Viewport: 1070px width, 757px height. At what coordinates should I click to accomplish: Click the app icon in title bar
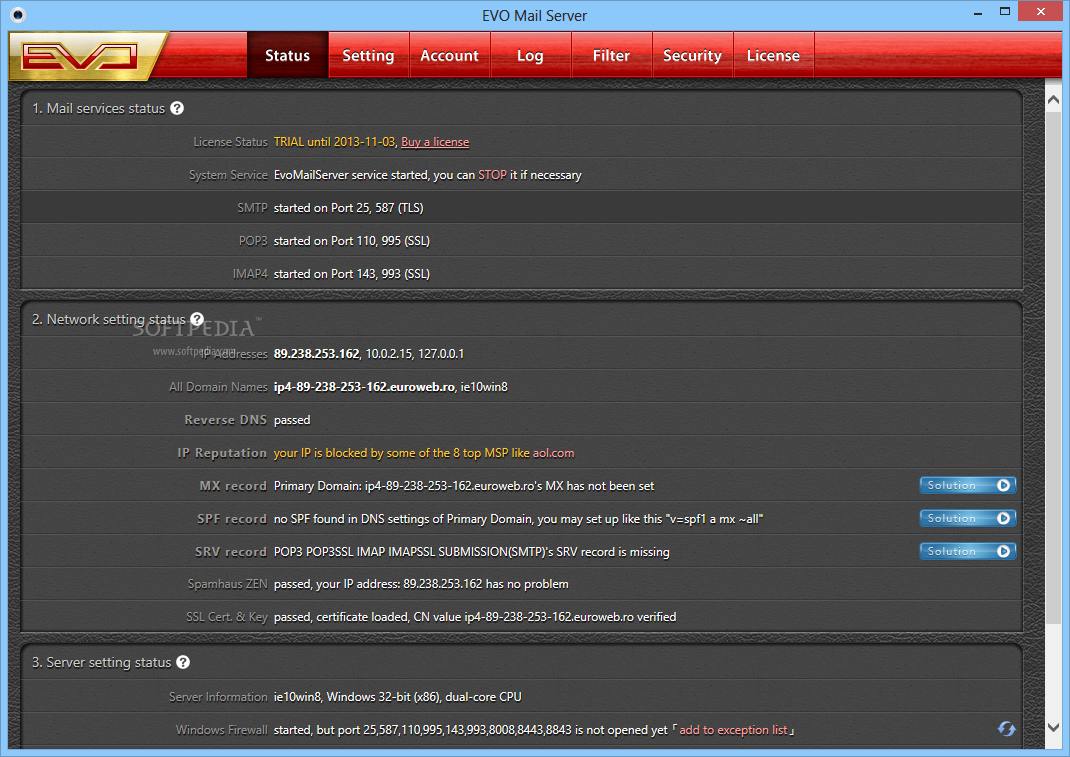tap(18, 14)
